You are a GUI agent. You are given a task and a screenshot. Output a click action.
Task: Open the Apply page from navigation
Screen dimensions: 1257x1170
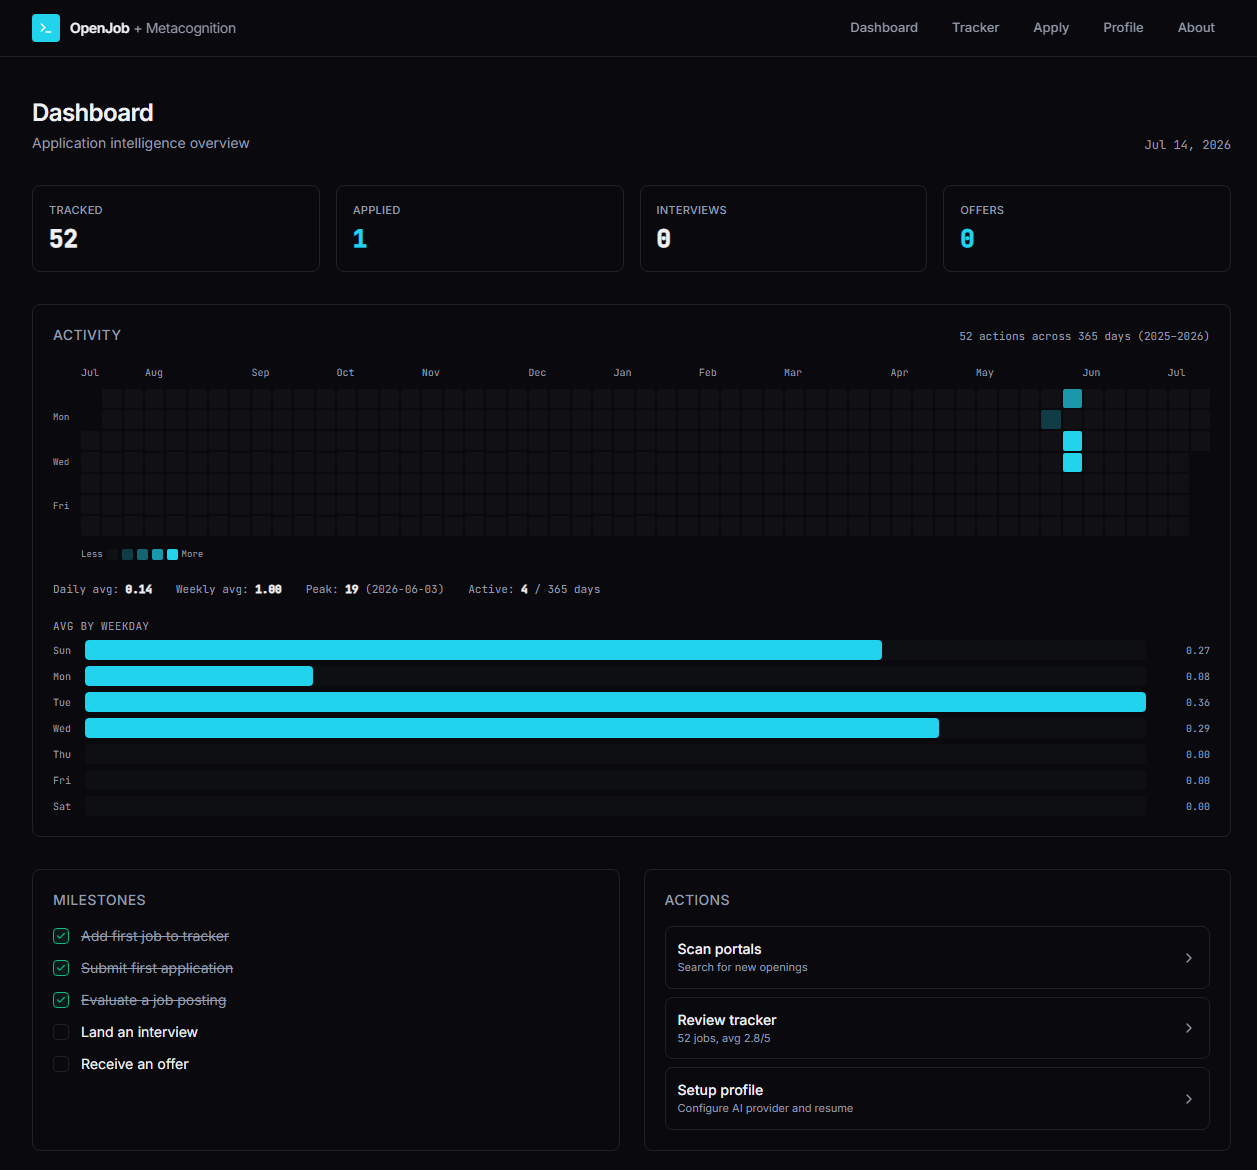click(1051, 28)
